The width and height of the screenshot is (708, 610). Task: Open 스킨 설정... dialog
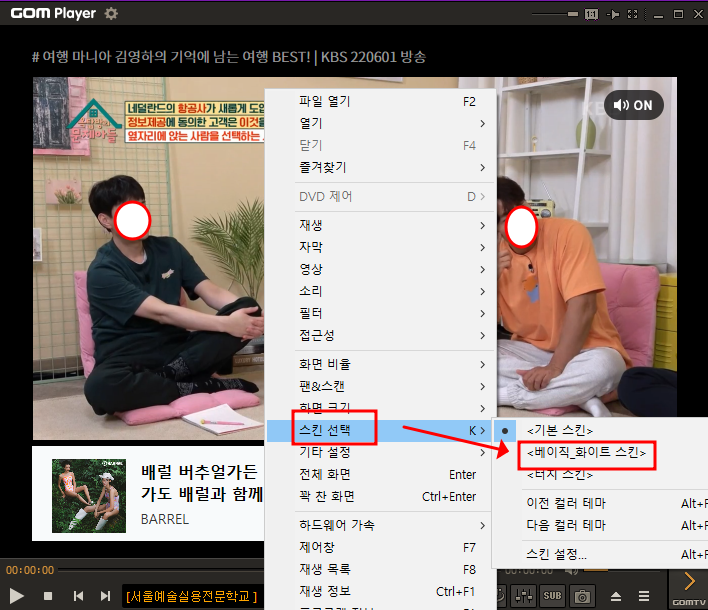pos(601,554)
